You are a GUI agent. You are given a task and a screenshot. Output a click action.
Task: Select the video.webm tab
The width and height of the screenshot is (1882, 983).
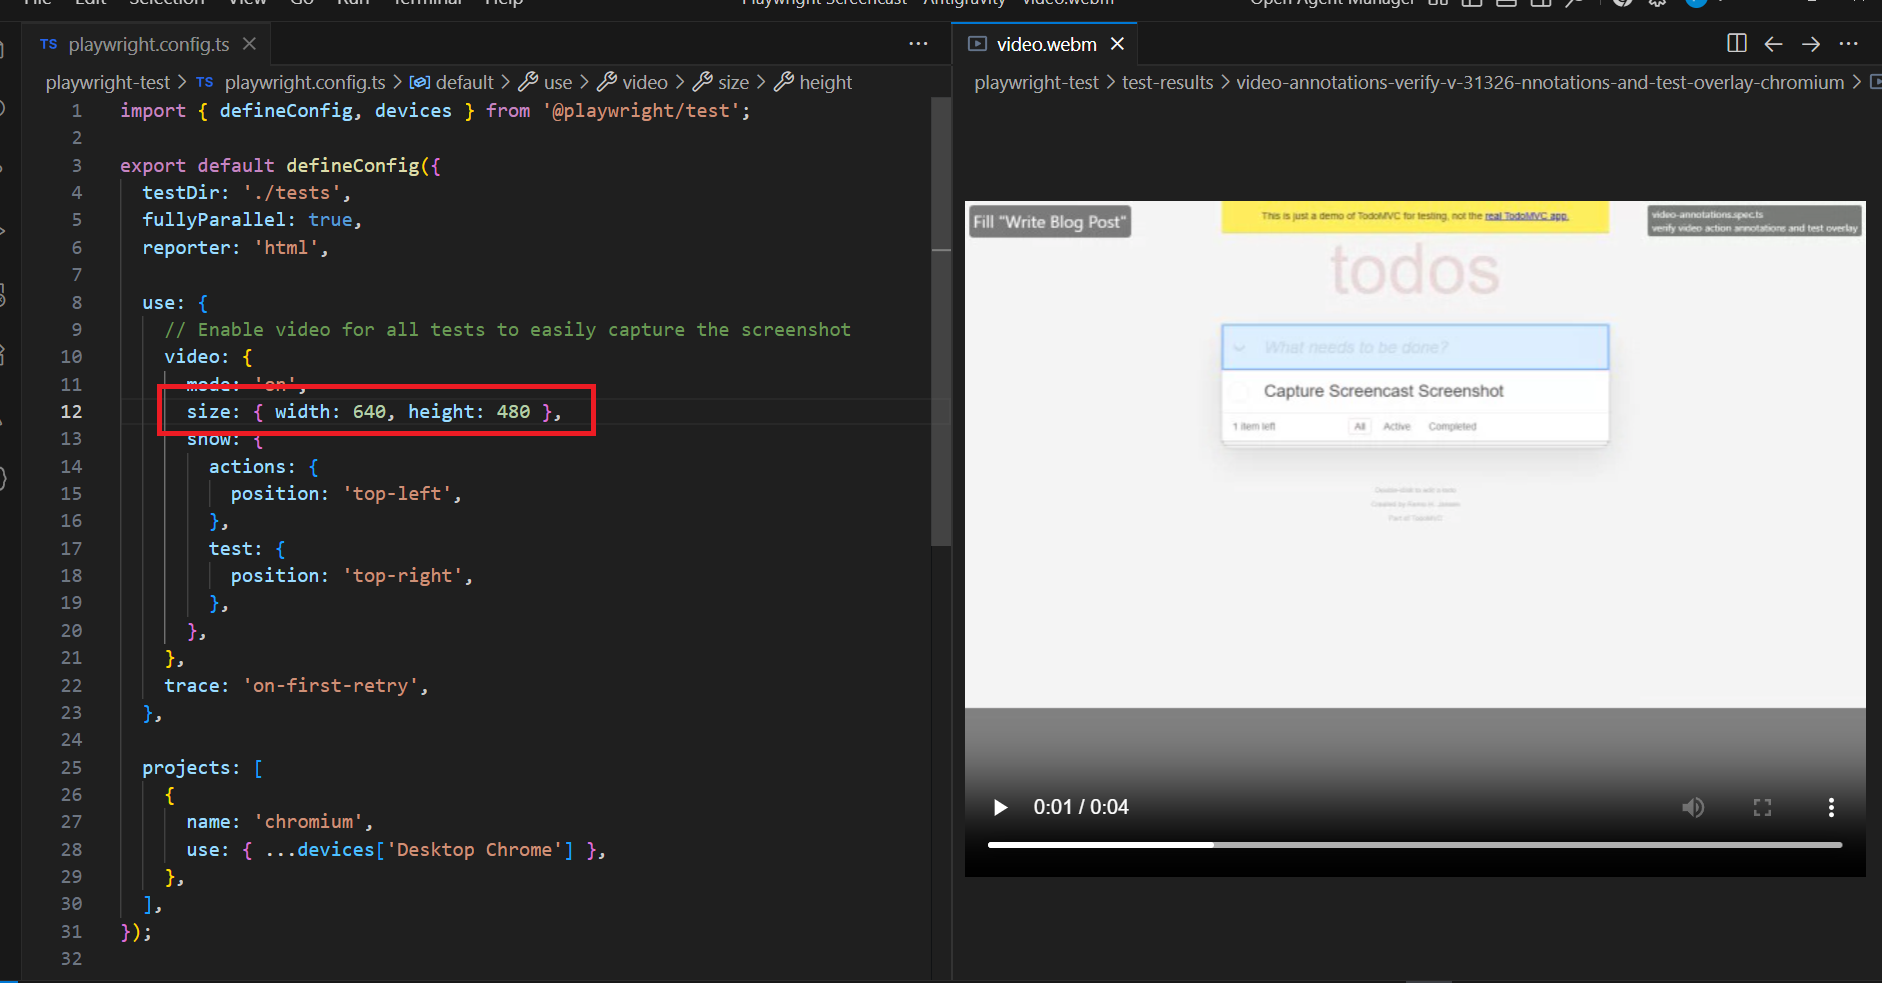pos(1046,44)
